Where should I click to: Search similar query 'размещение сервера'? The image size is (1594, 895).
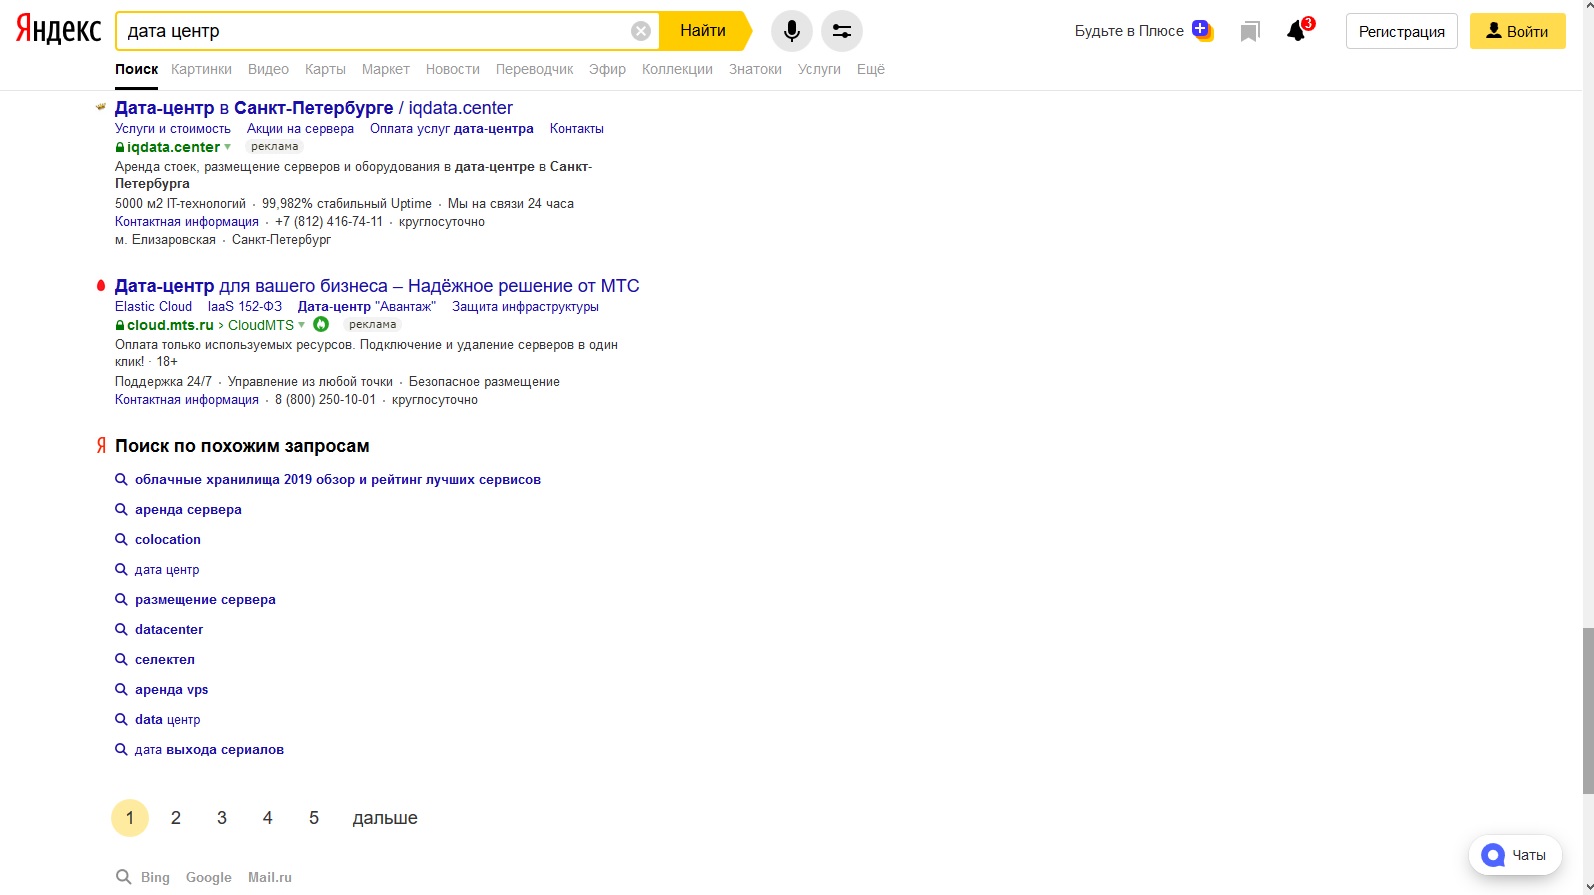click(205, 600)
